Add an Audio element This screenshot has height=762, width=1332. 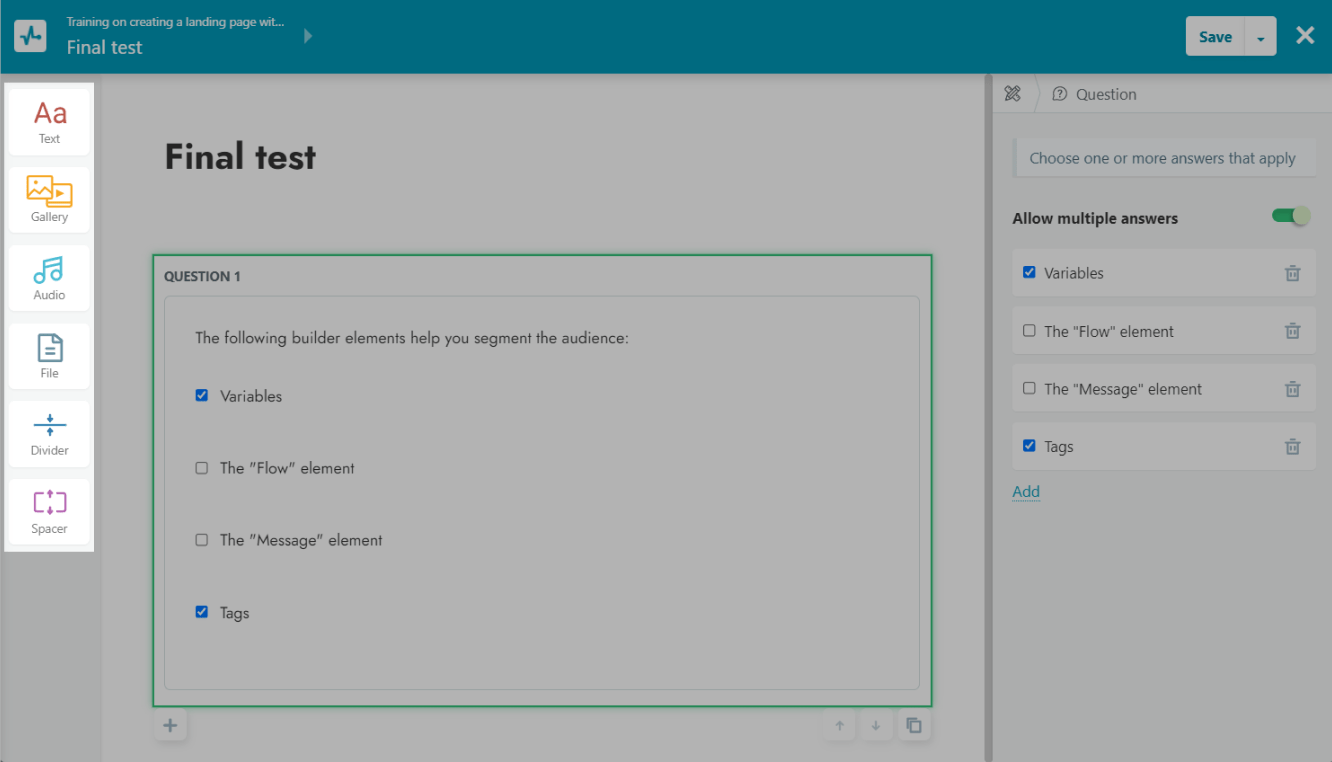49,277
